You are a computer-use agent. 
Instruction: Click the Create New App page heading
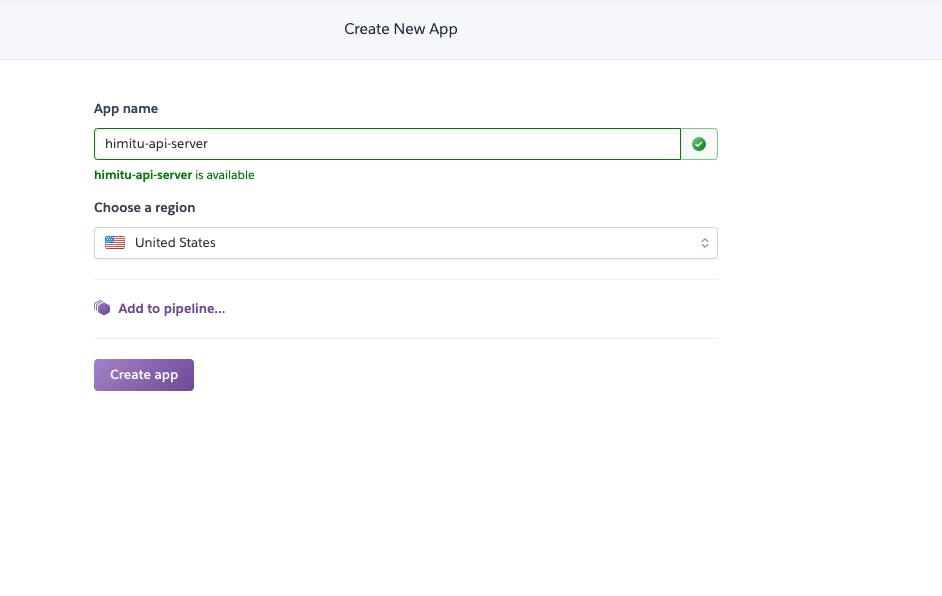[401, 29]
